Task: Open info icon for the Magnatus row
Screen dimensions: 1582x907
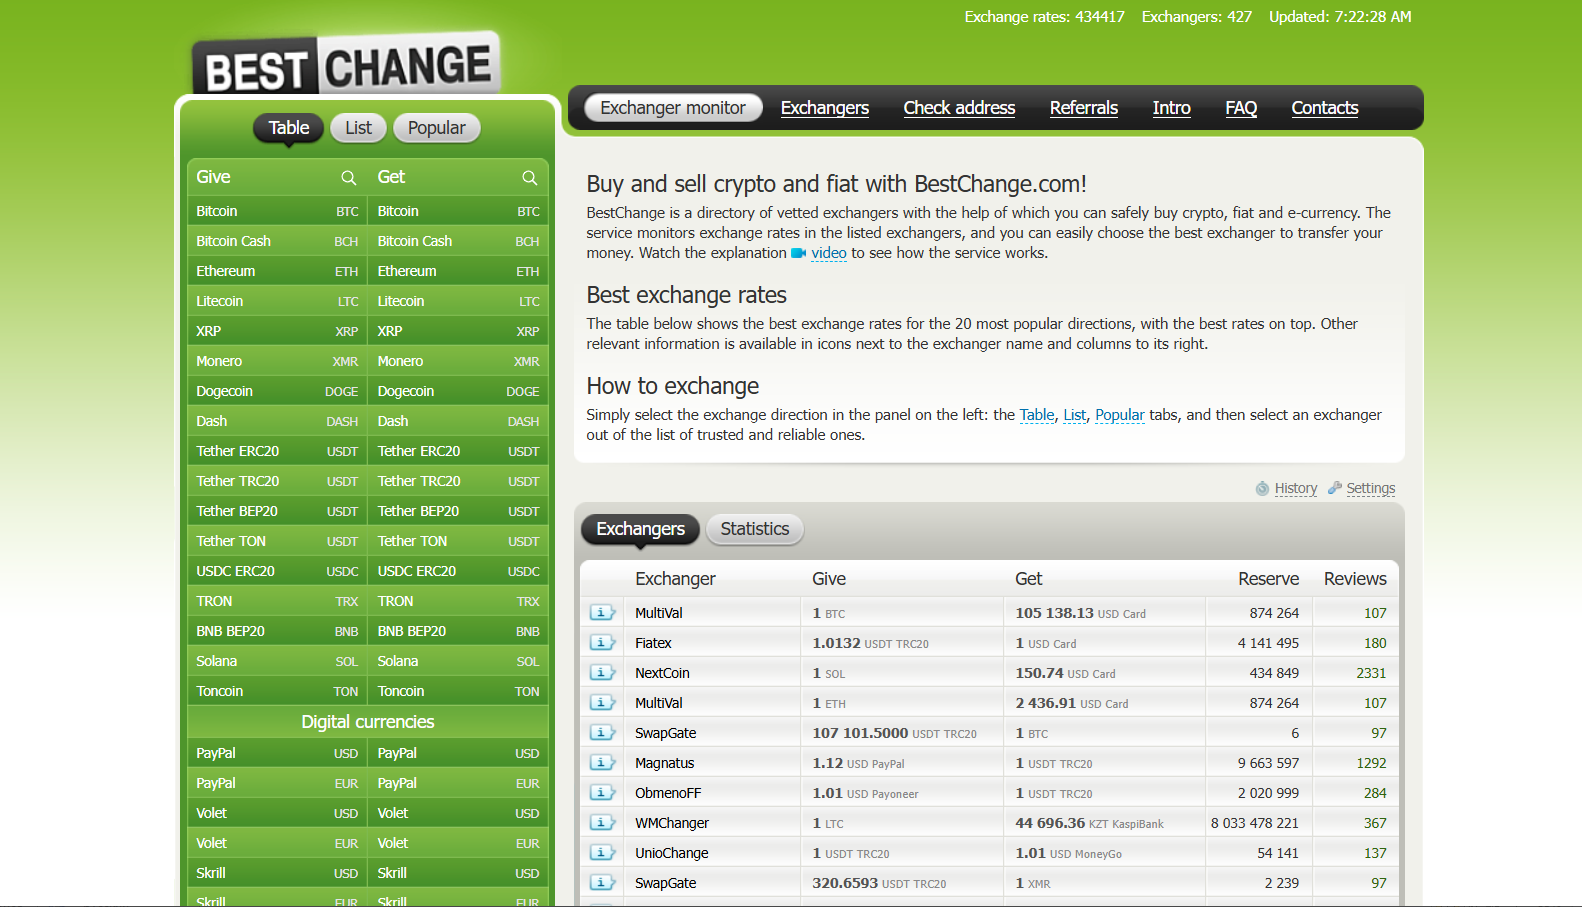Action: click(x=602, y=763)
